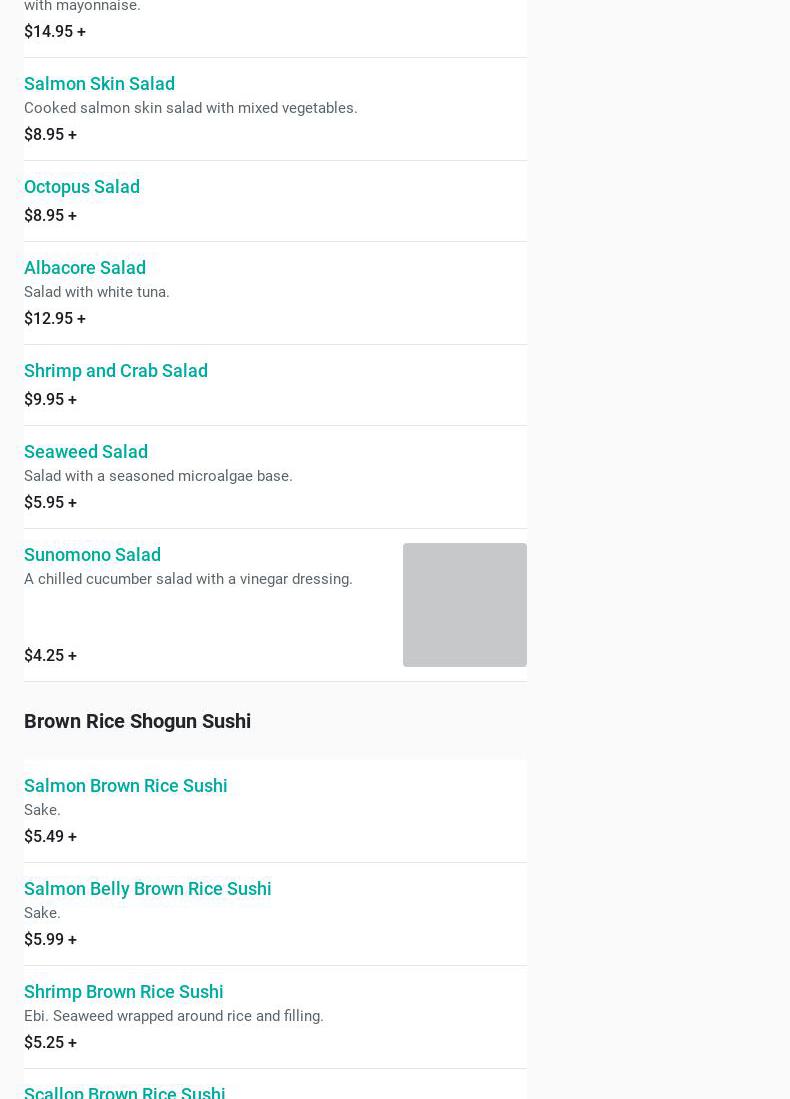Image resolution: width=790 pixels, height=1099 pixels.
Task: Click the $8.95 + price under Octopus Salad
Action: (x=50, y=215)
